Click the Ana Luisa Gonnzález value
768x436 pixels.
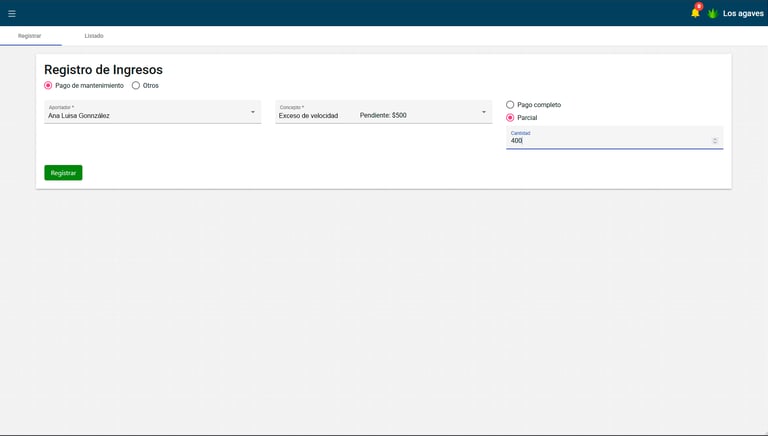tap(79, 116)
